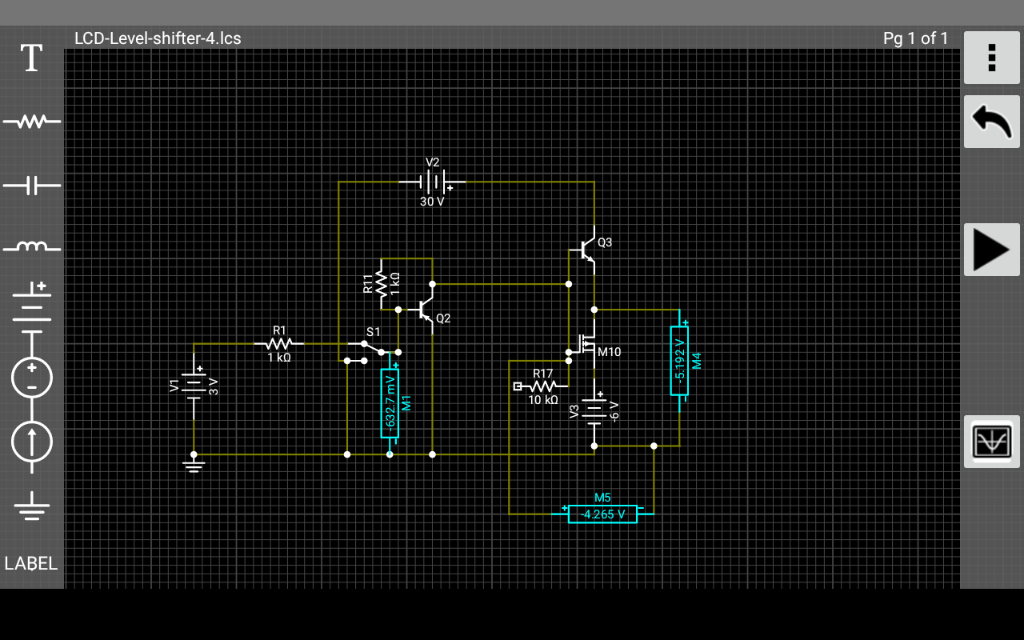Select the inductor component tool
The width and height of the screenshot is (1024, 640).
pyautogui.click(x=31, y=247)
